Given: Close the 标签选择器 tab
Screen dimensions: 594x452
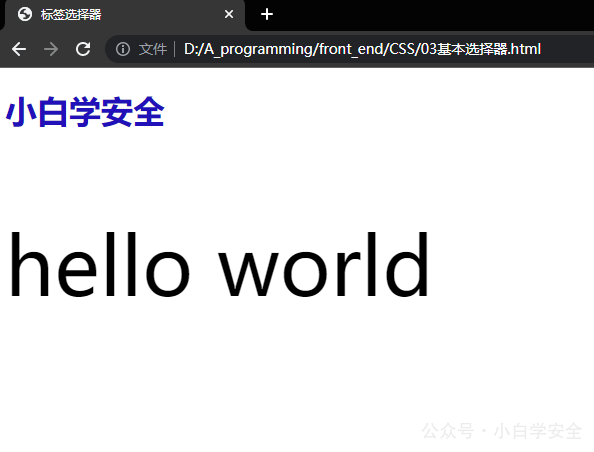Looking at the screenshot, I should 229,14.
